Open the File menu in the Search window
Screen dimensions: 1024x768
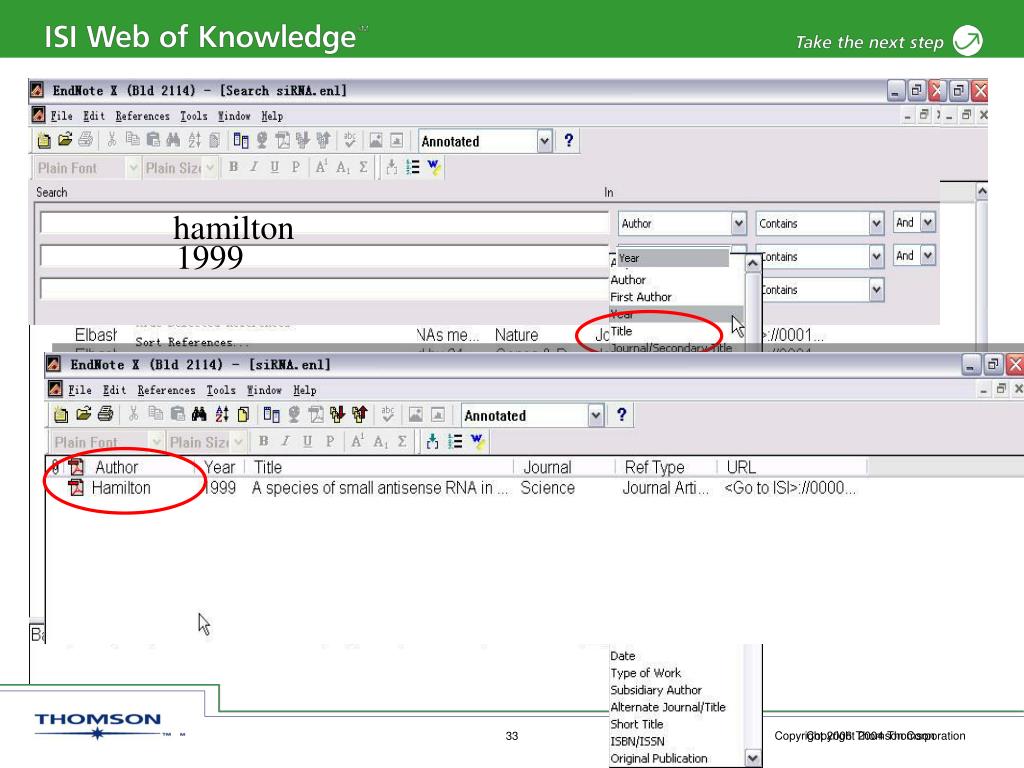(61, 116)
